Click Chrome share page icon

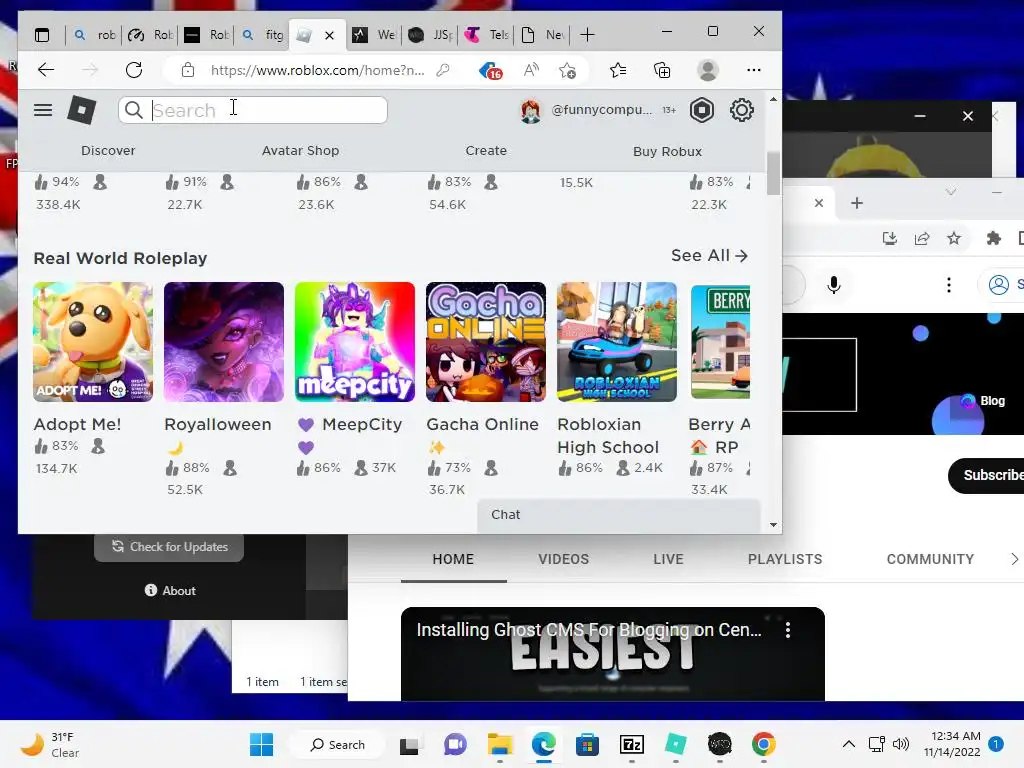point(921,238)
